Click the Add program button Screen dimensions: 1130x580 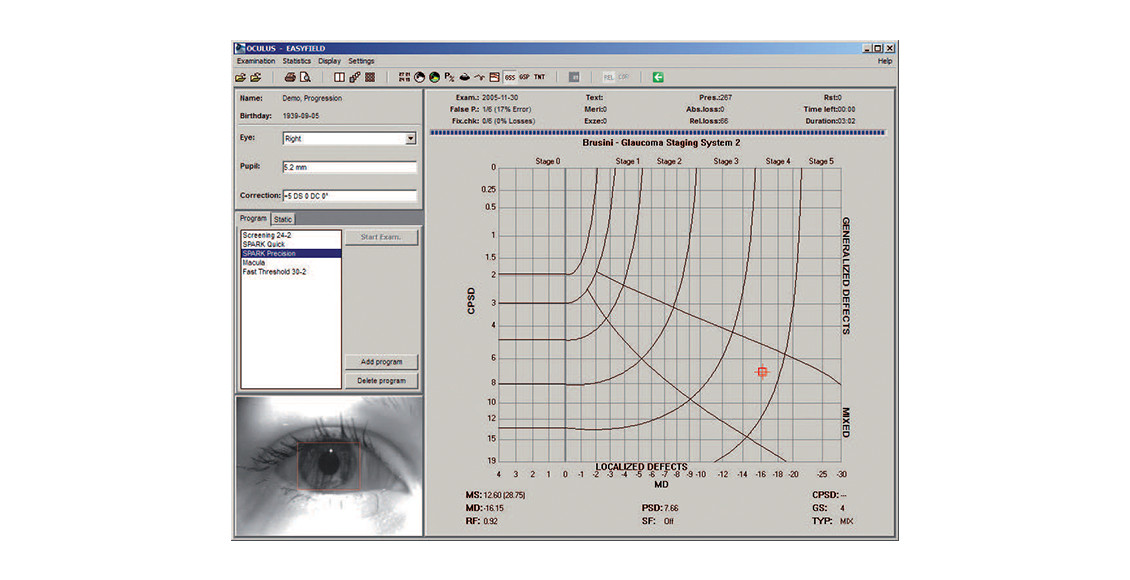coord(381,362)
